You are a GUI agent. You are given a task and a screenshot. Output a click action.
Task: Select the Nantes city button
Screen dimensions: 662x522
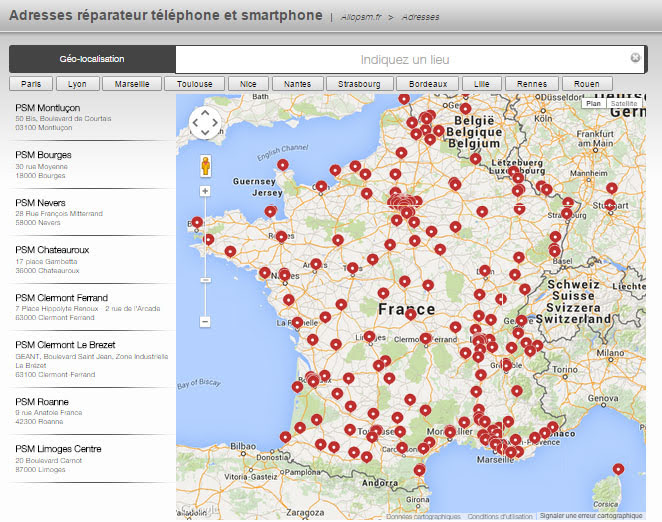pos(298,84)
